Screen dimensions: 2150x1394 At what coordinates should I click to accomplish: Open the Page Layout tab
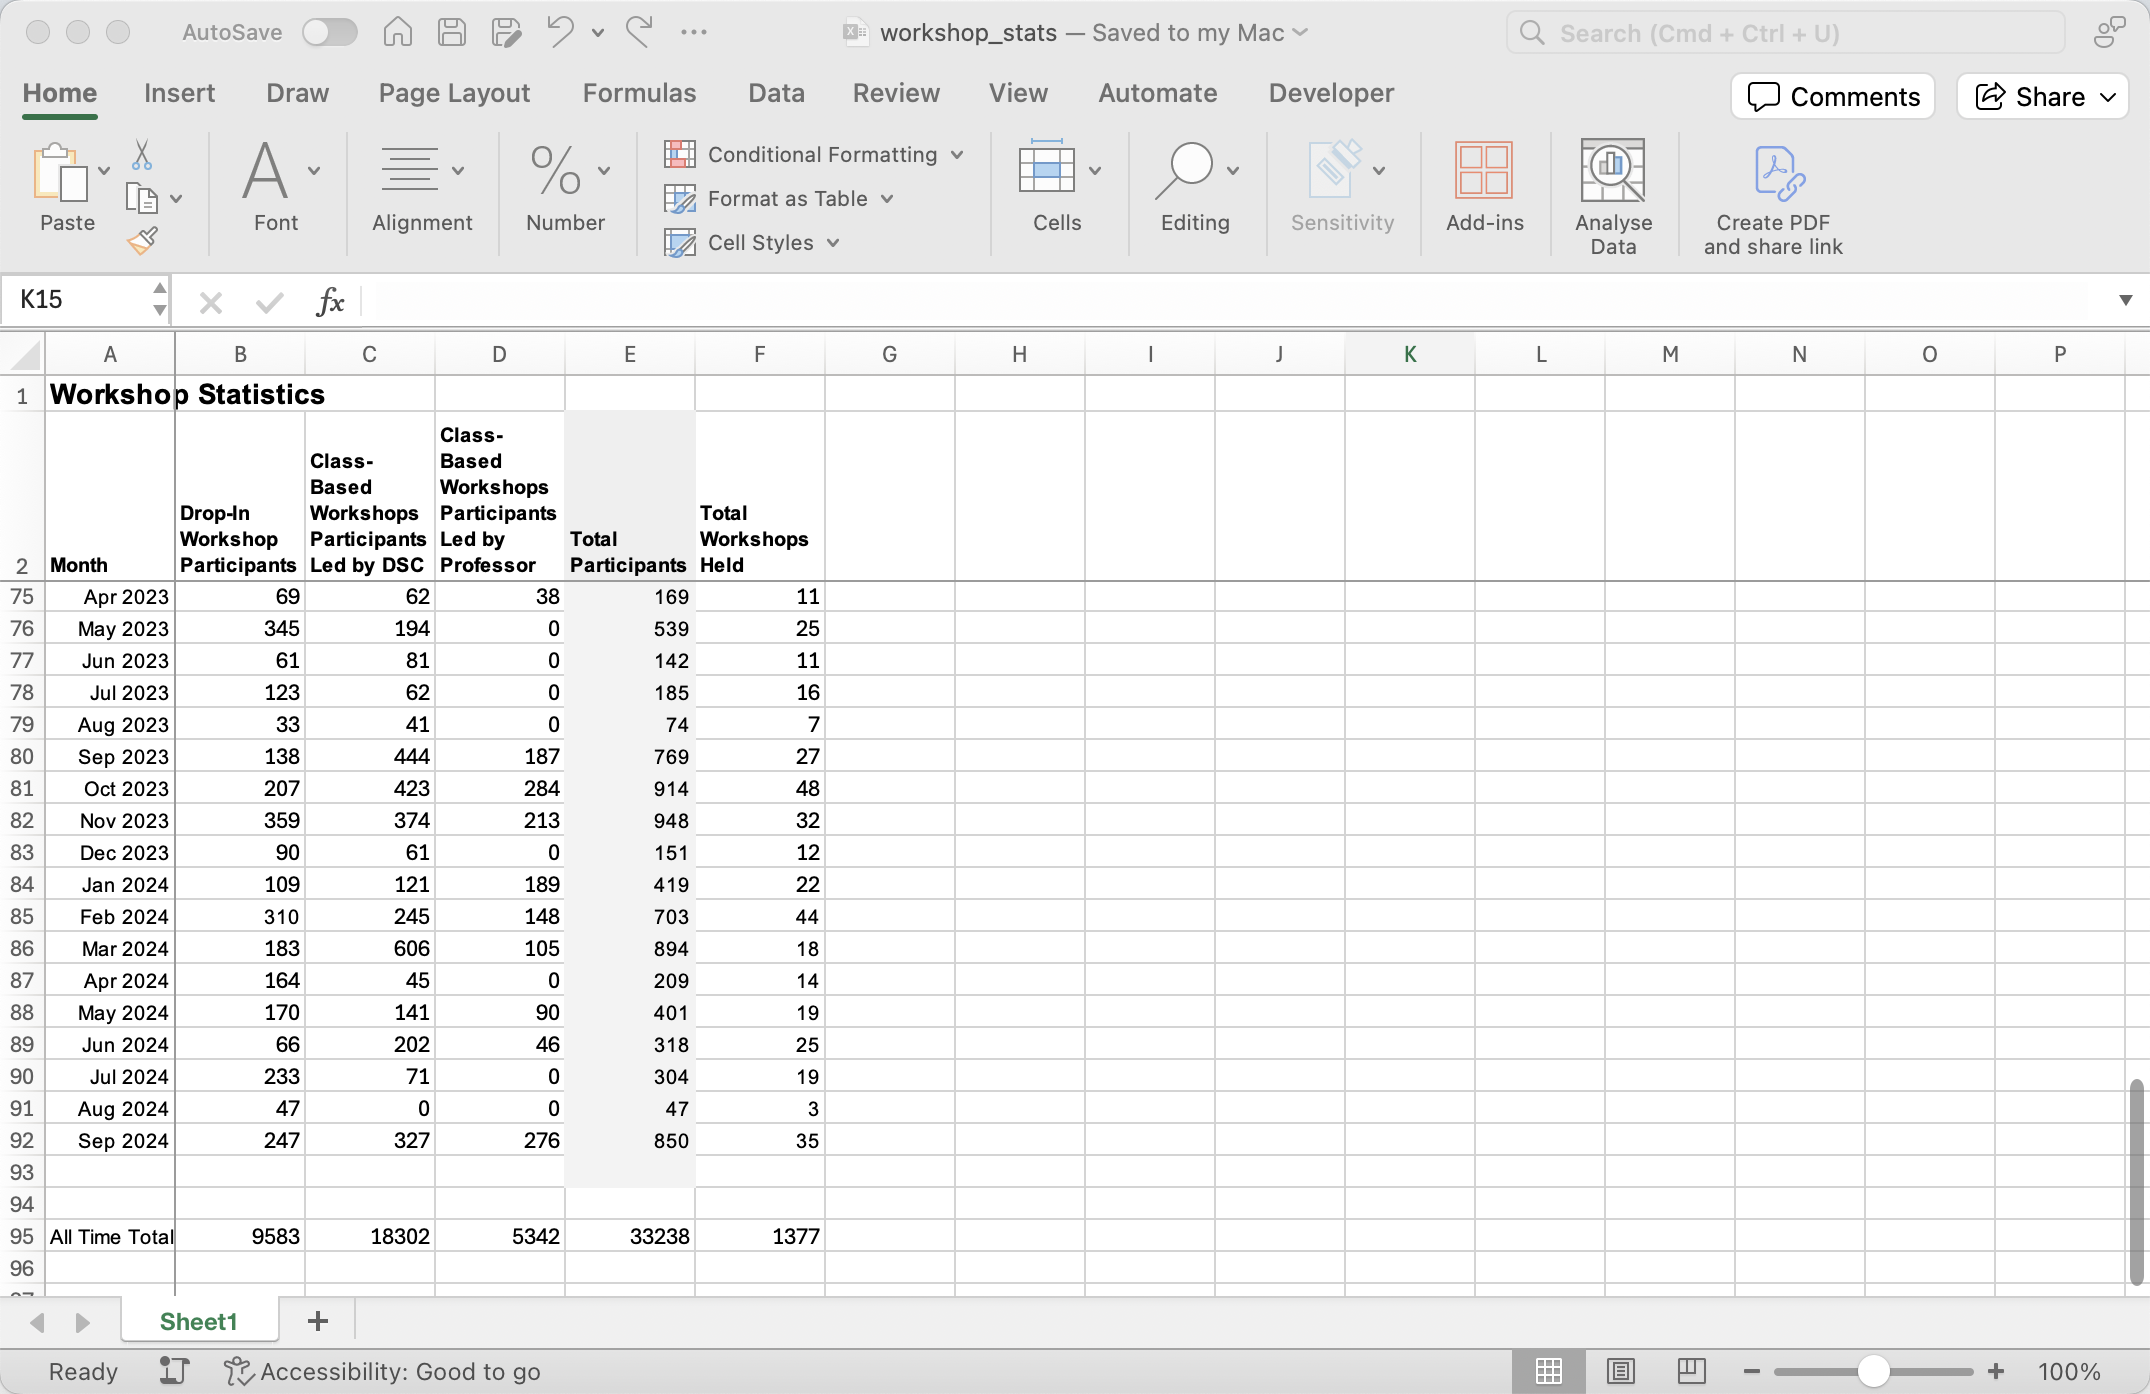[x=454, y=93]
